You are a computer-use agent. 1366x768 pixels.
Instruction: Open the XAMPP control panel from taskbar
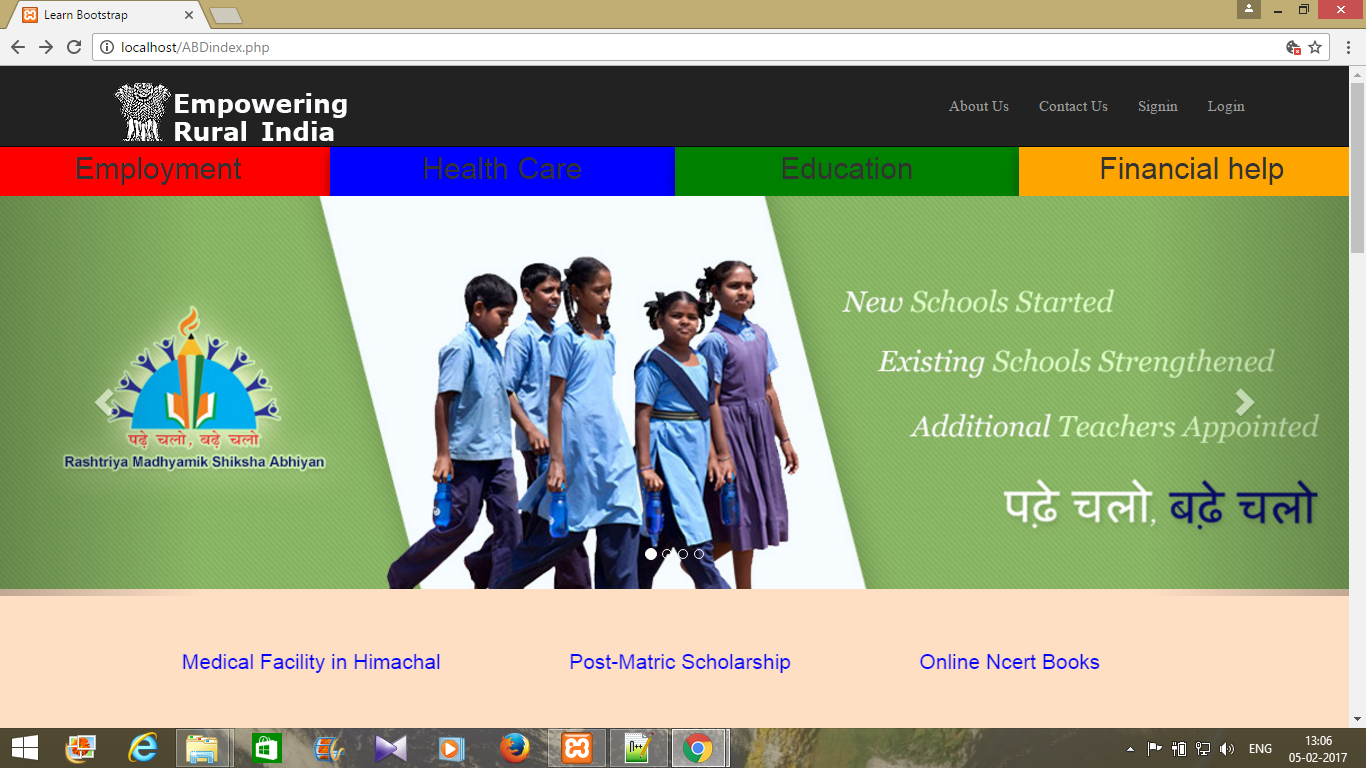[577, 747]
